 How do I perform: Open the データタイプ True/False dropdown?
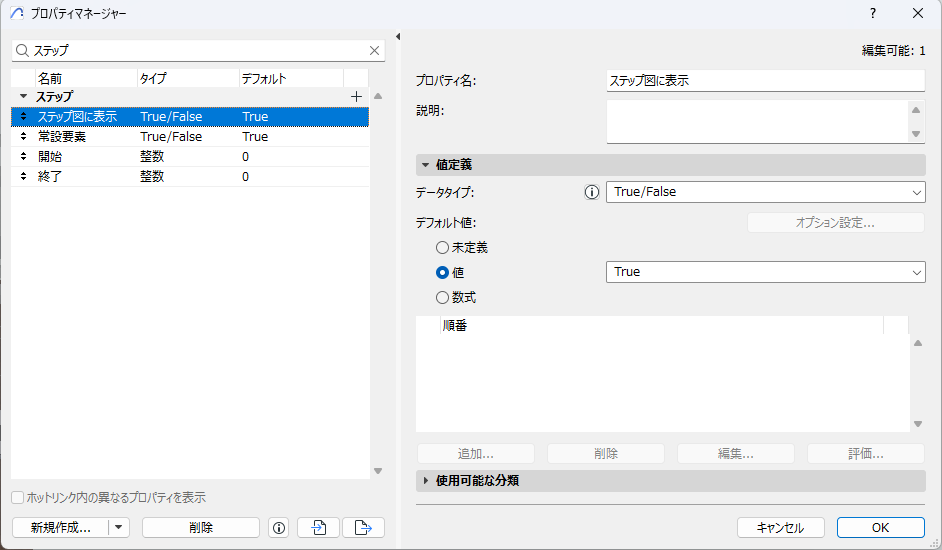765,192
